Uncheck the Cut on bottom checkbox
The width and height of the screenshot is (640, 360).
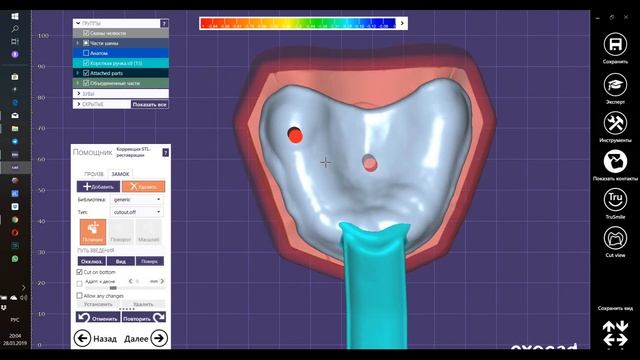(79, 272)
